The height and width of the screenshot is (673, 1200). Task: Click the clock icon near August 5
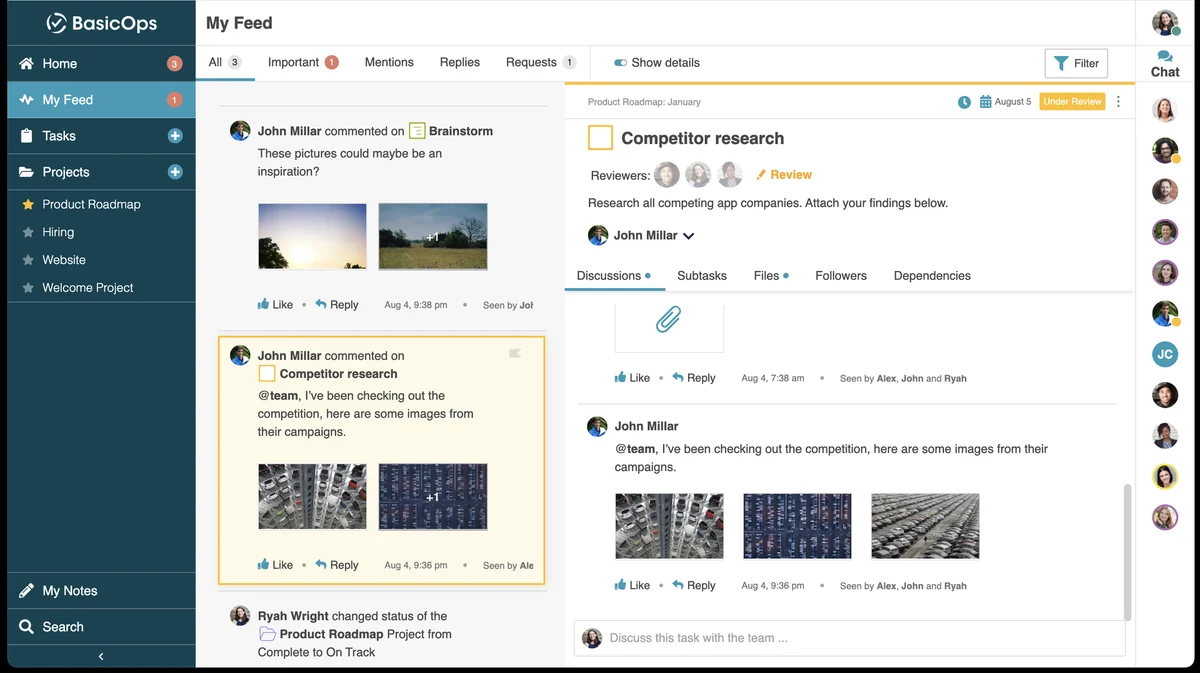point(964,102)
